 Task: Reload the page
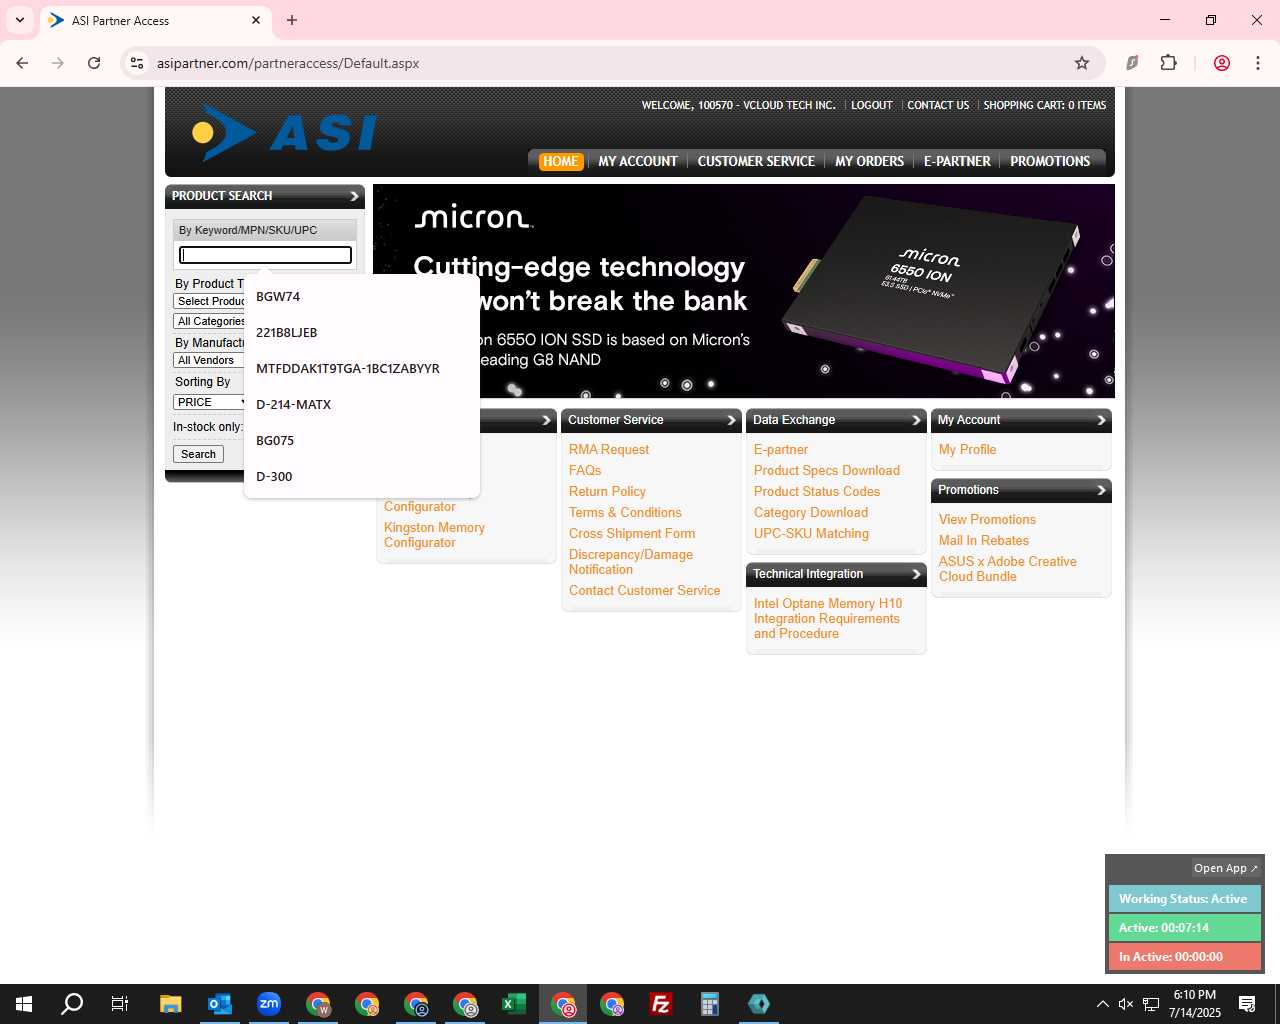click(x=94, y=63)
